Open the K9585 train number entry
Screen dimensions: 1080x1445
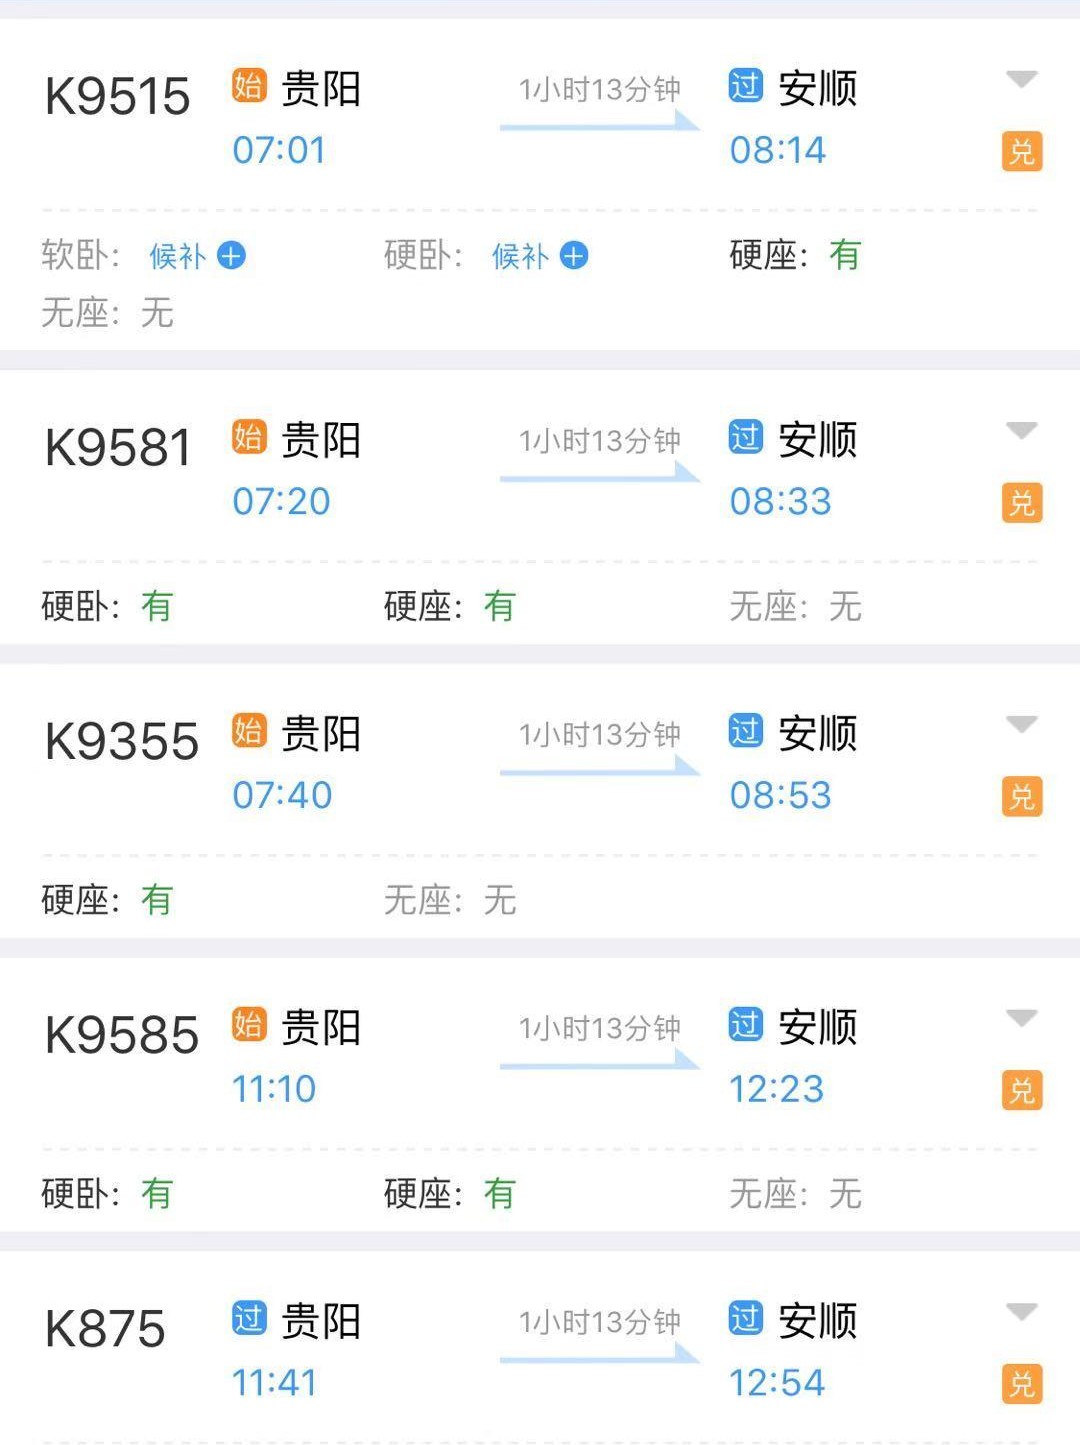(x=122, y=1035)
